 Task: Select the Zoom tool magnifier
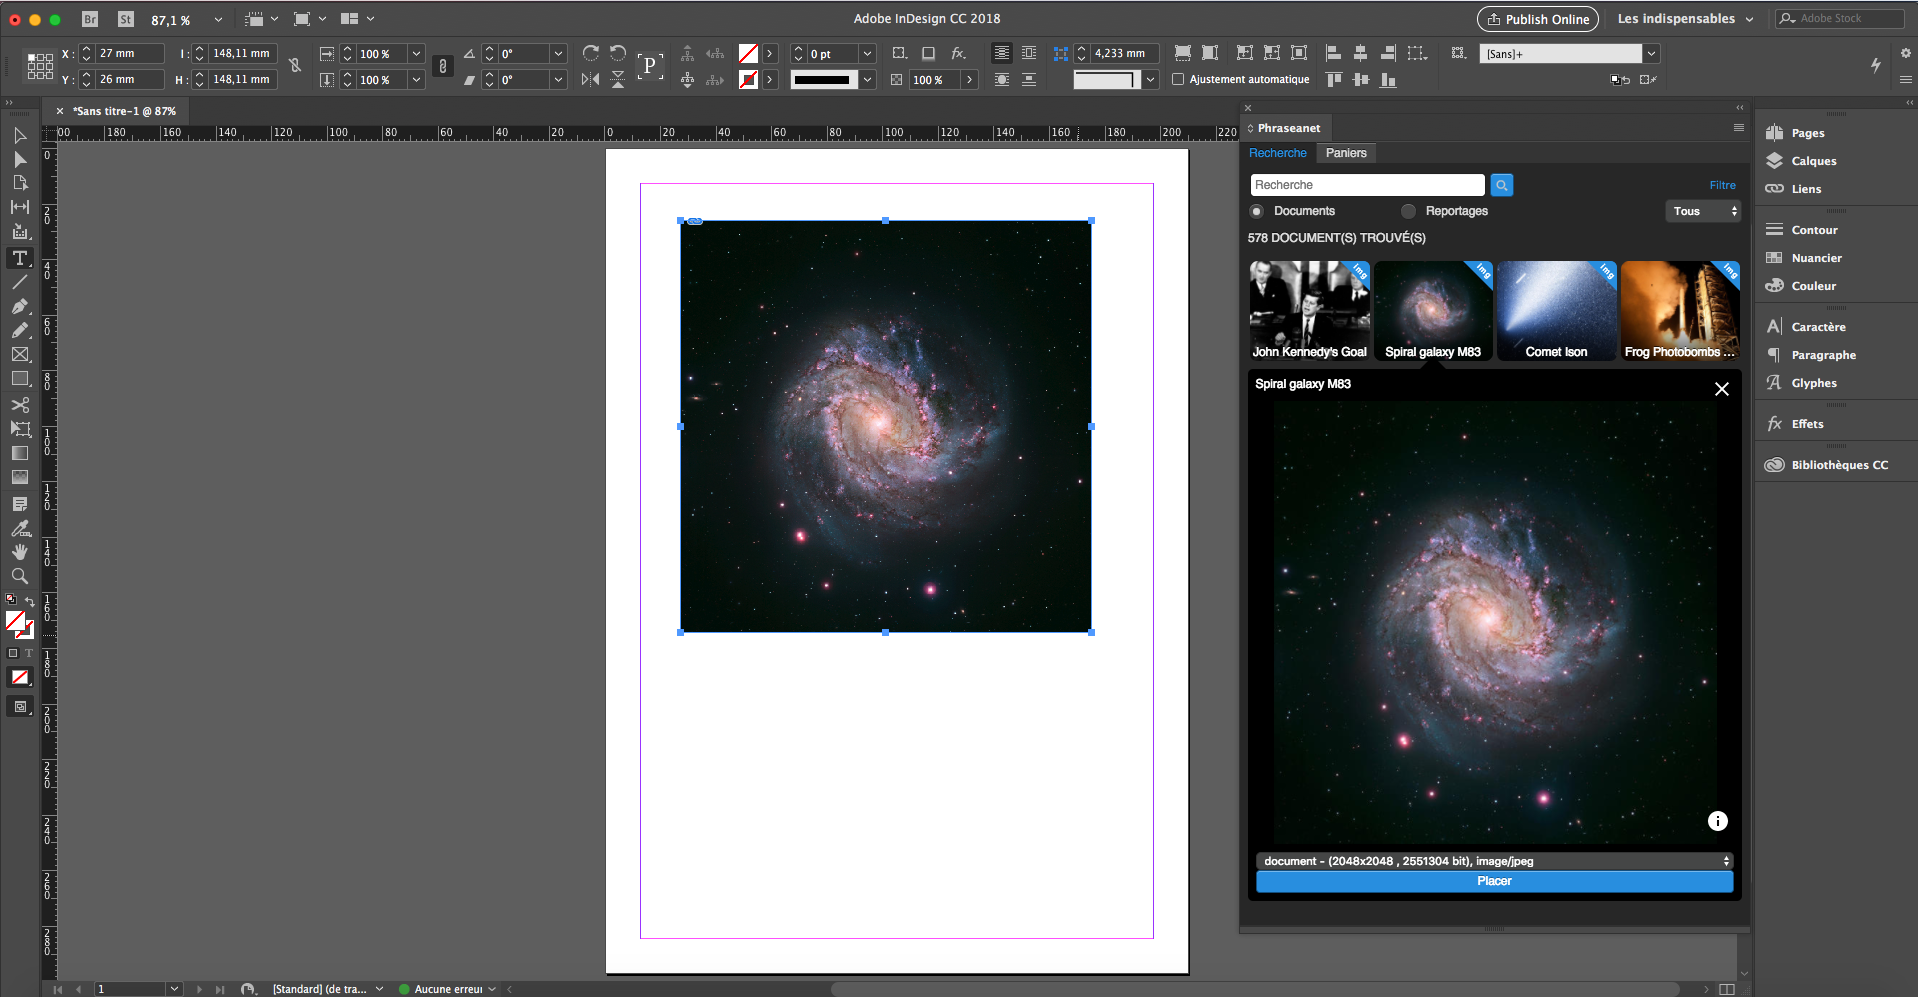20,576
